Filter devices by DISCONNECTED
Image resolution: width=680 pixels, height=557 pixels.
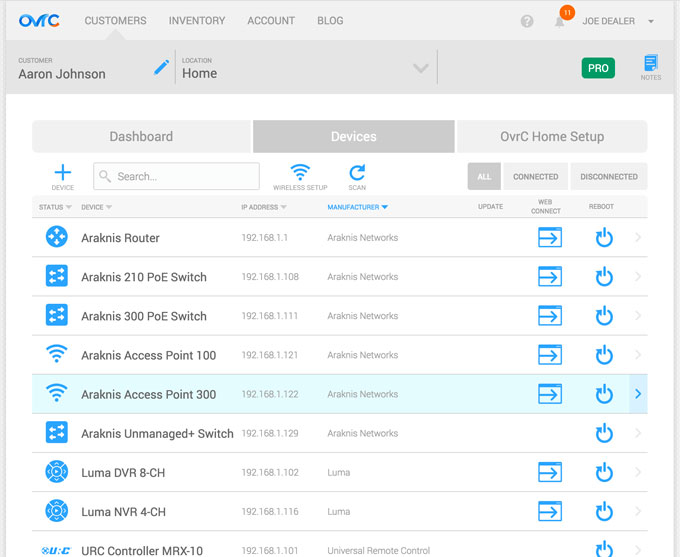tap(609, 177)
